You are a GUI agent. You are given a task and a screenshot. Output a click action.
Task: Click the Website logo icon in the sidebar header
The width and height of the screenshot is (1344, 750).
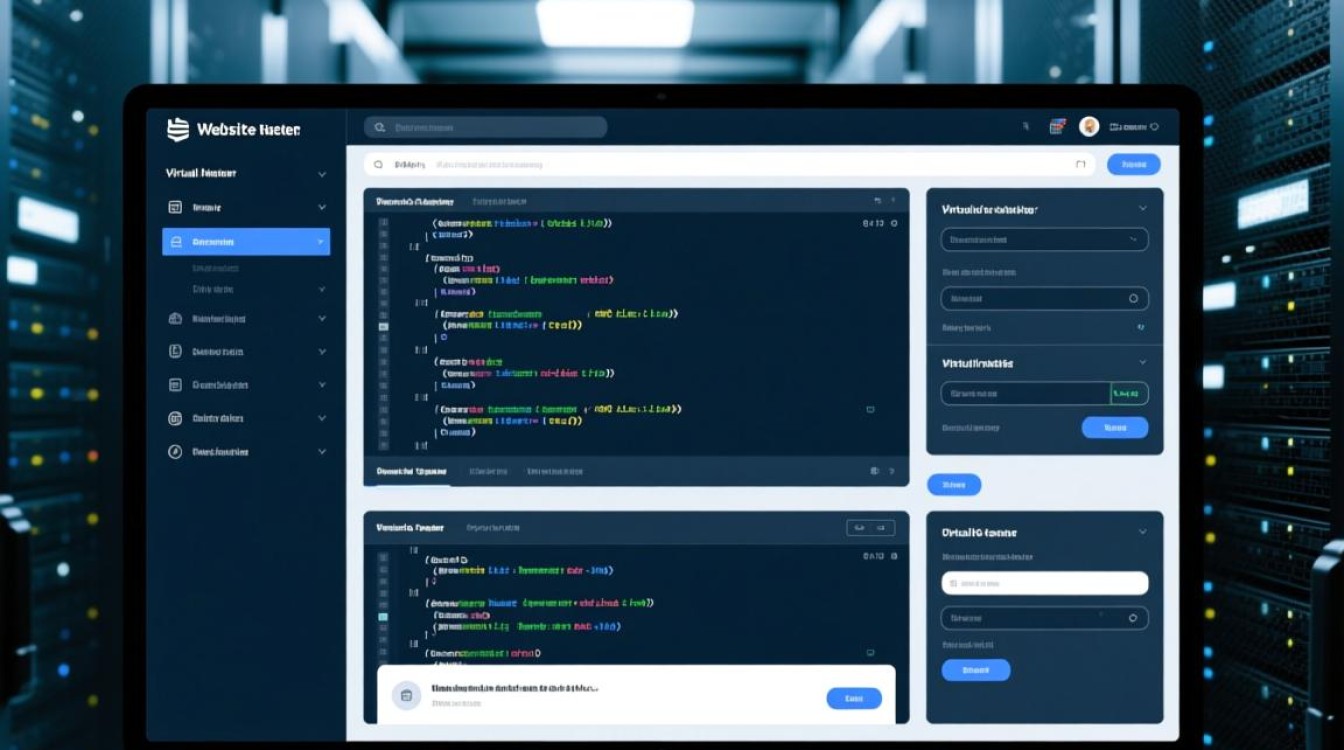(177, 129)
